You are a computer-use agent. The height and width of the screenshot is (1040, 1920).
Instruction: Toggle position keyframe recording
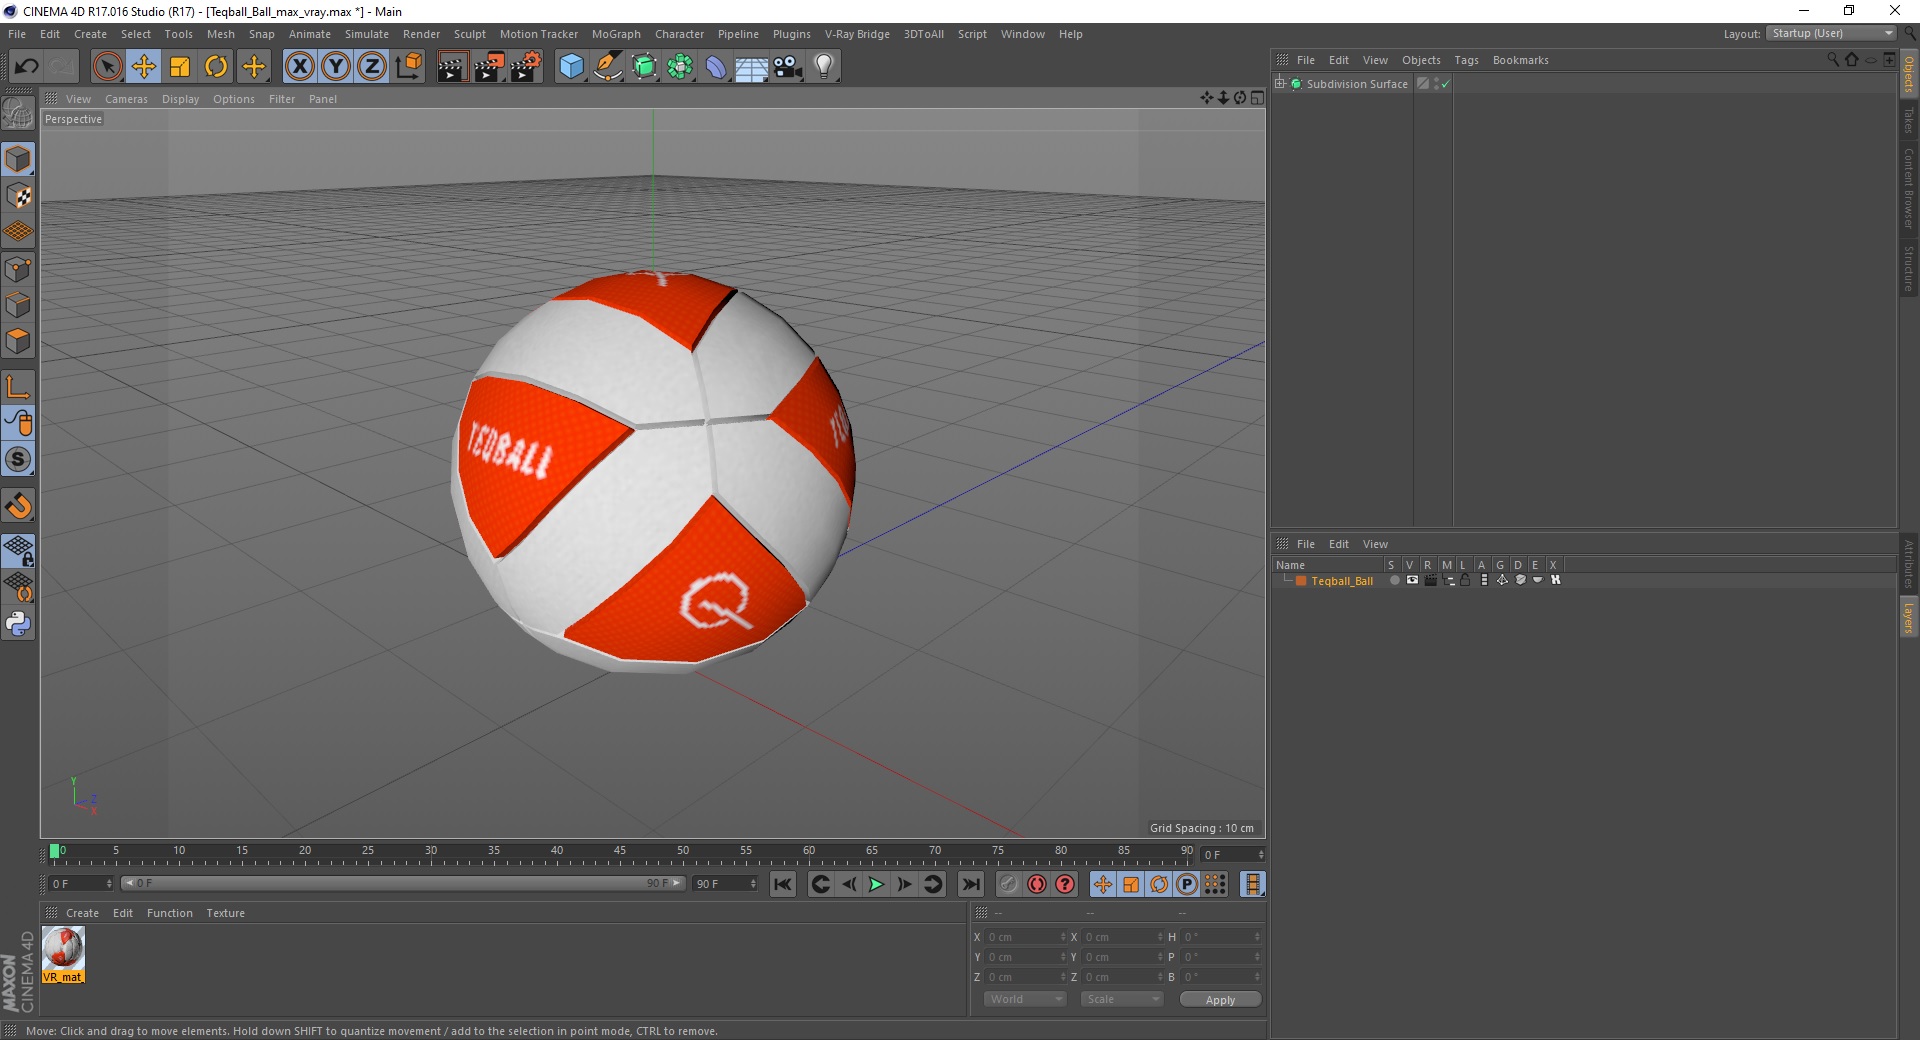[x=1102, y=884]
